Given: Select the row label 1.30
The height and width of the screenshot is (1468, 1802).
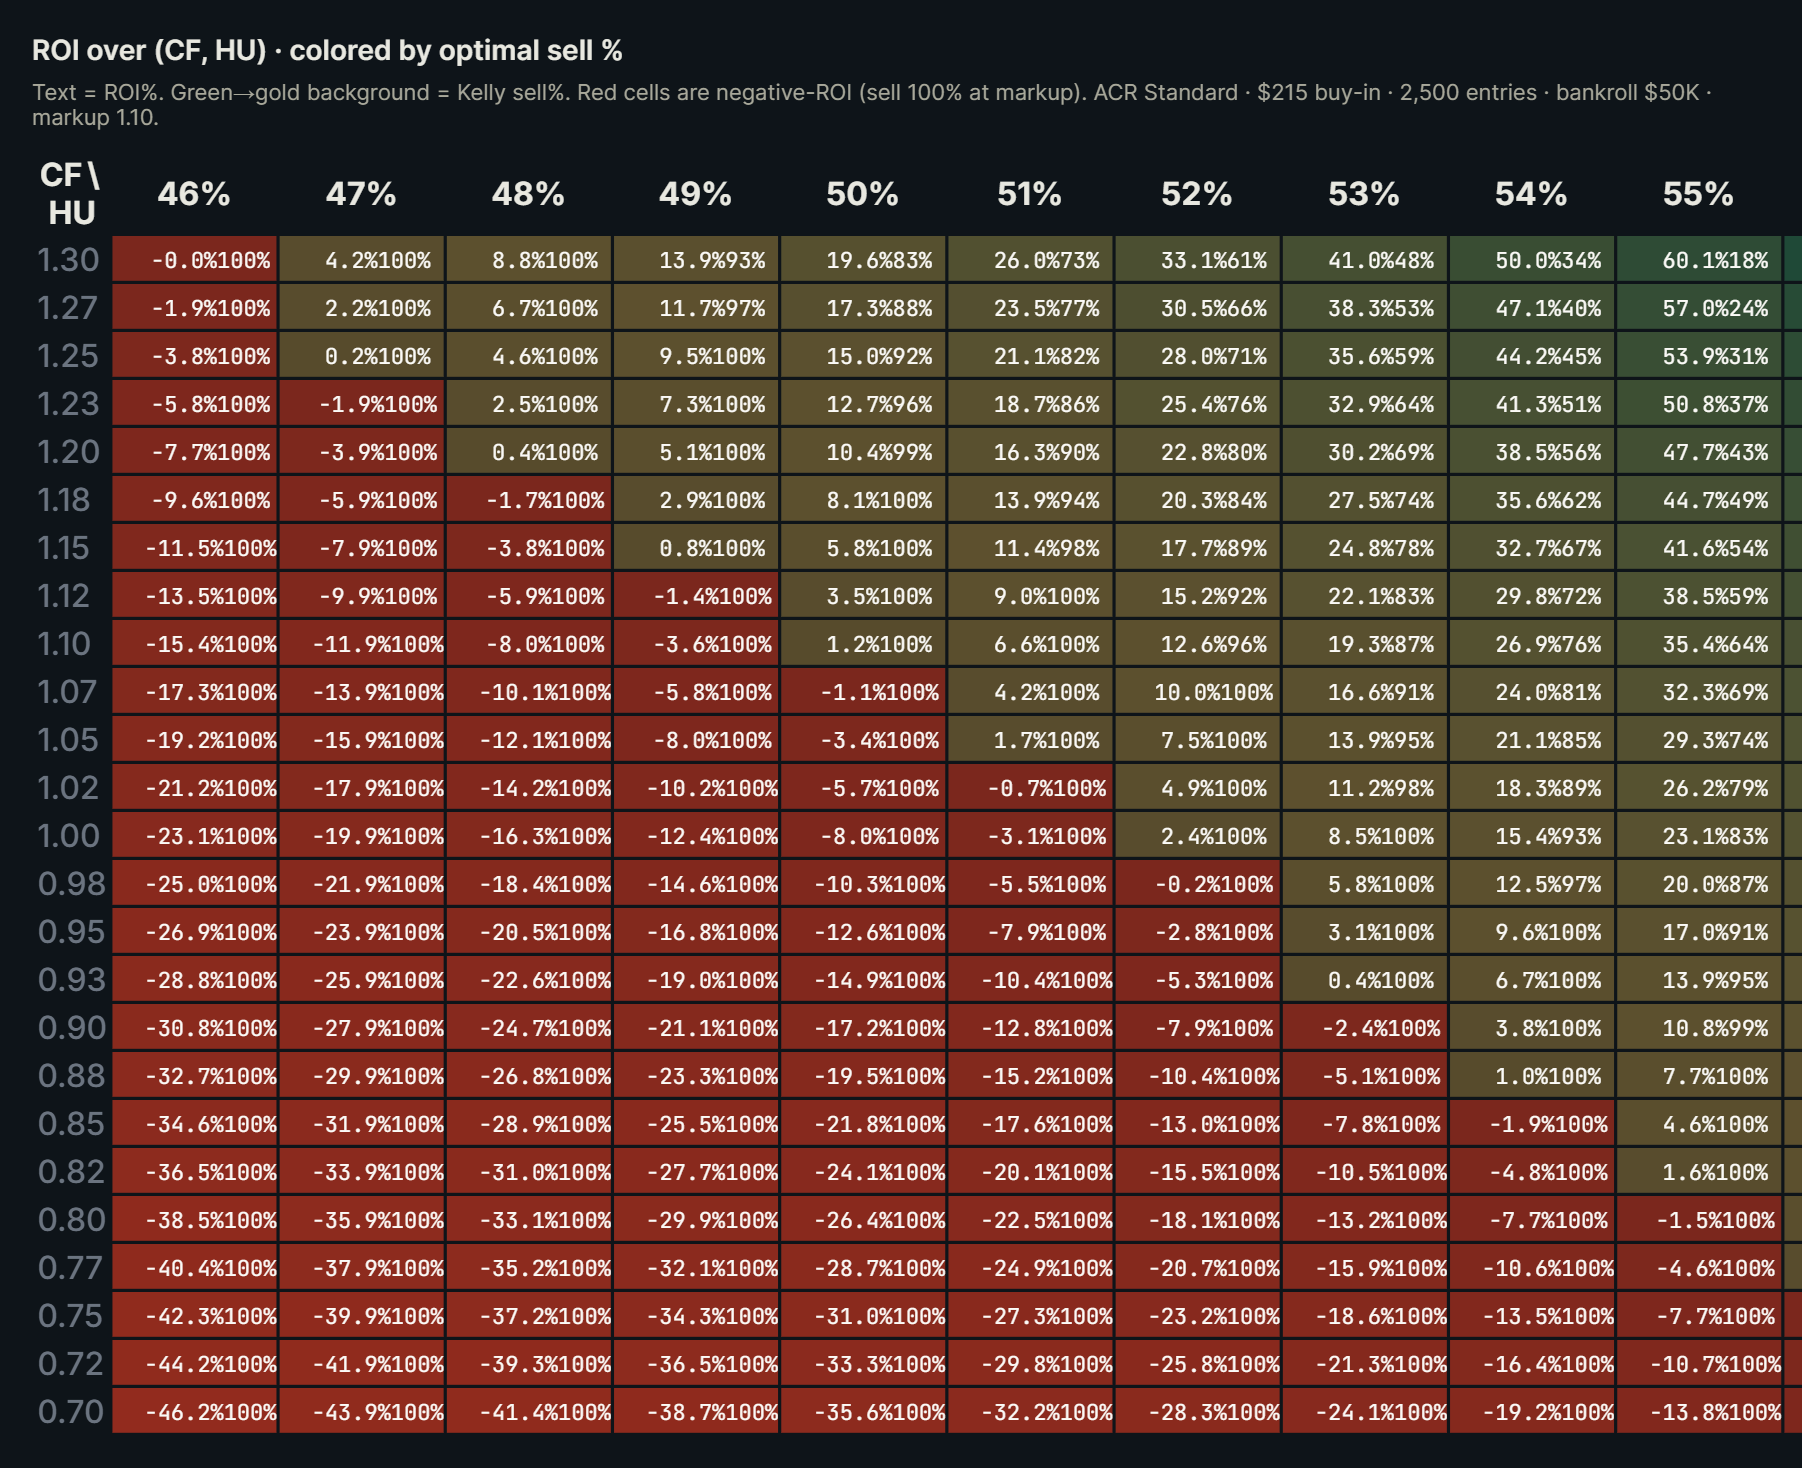Looking at the screenshot, I should point(67,259).
